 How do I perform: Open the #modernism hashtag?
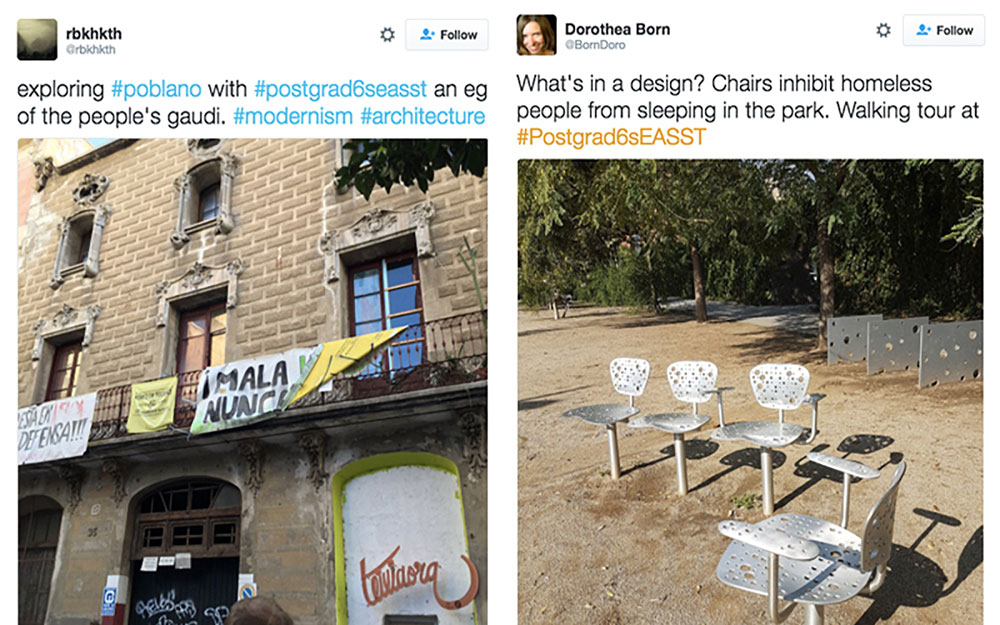293,116
